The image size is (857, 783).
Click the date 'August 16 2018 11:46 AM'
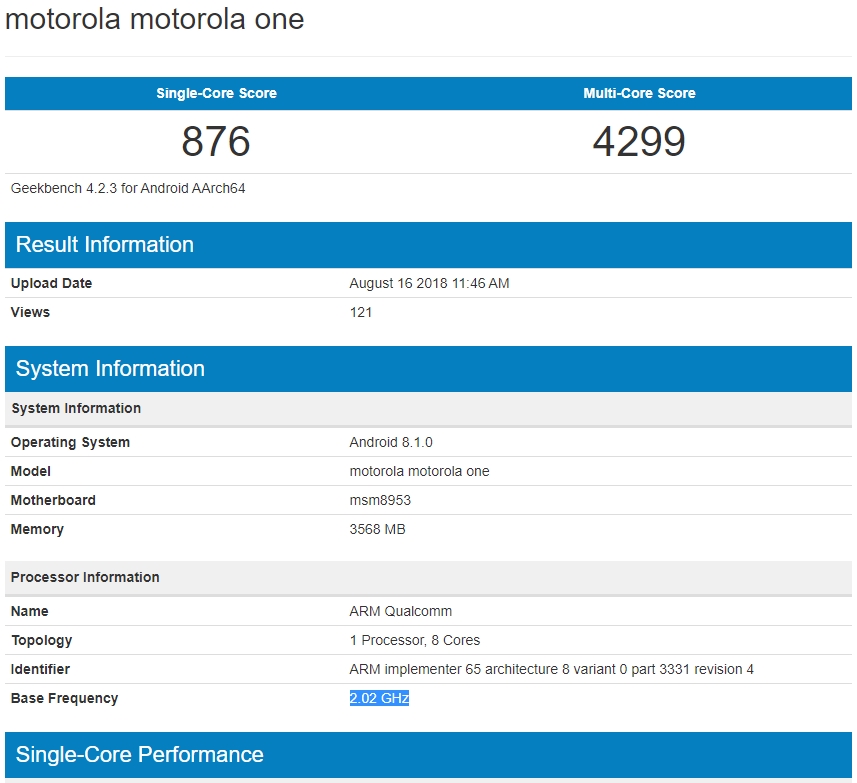click(x=429, y=283)
